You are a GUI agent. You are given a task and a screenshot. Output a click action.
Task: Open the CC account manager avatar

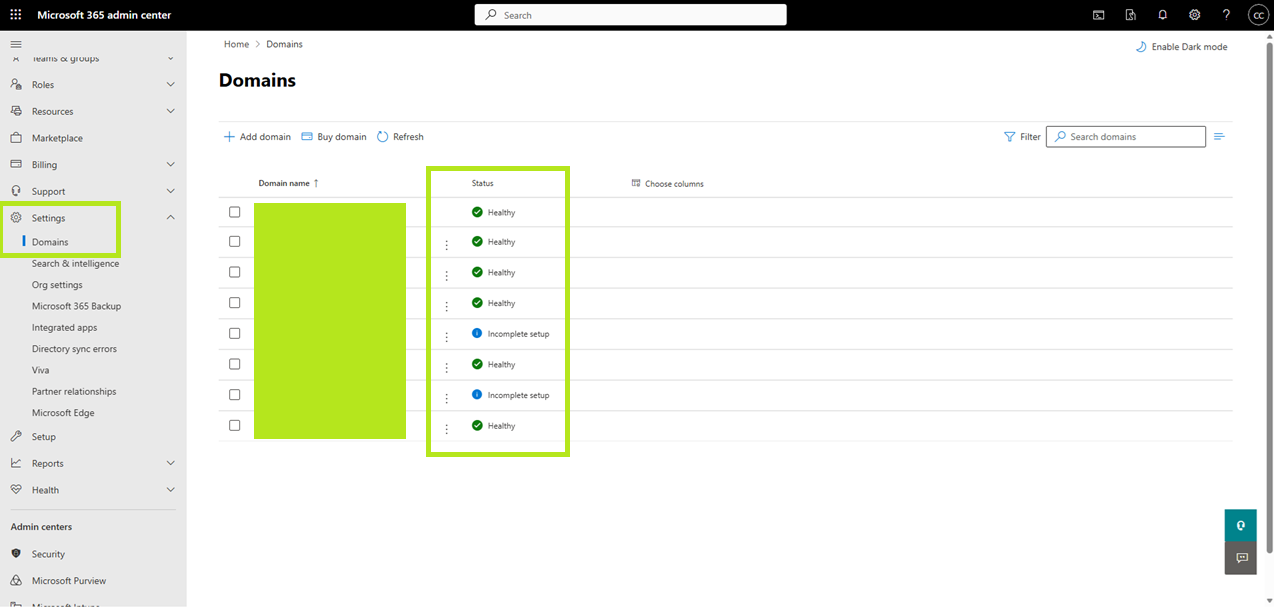point(1258,15)
